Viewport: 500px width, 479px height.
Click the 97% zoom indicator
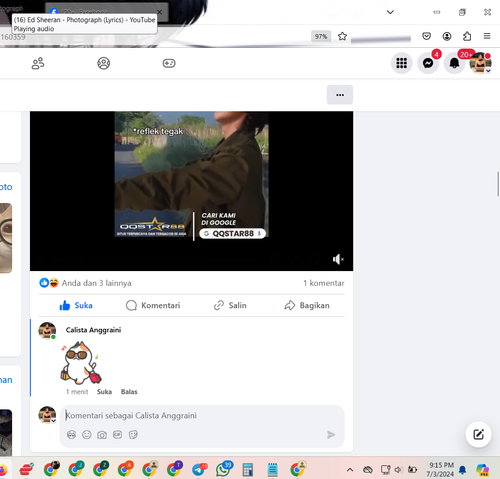pos(321,36)
